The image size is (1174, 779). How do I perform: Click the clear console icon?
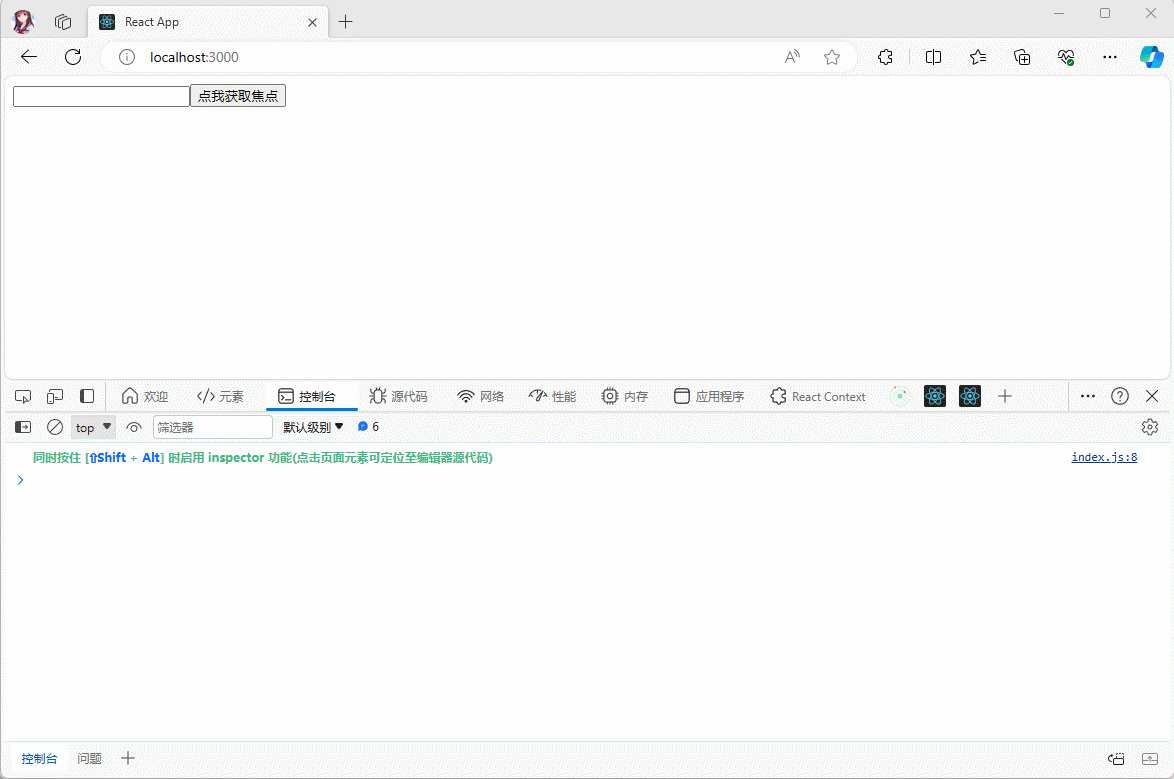(x=55, y=427)
